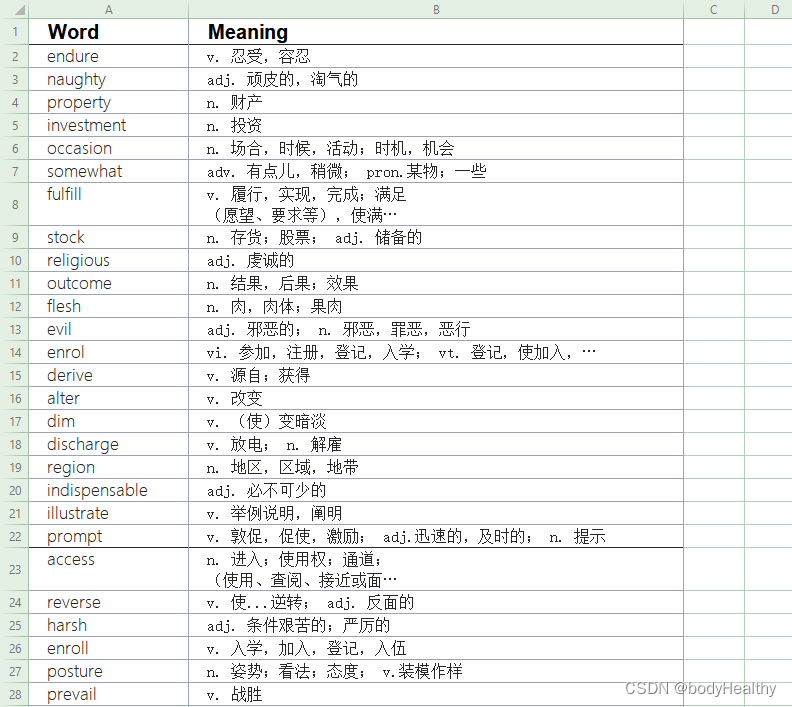Select the cell containing 'derive'
Image resolution: width=792 pixels, height=707 pixels.
pos(109,375)
